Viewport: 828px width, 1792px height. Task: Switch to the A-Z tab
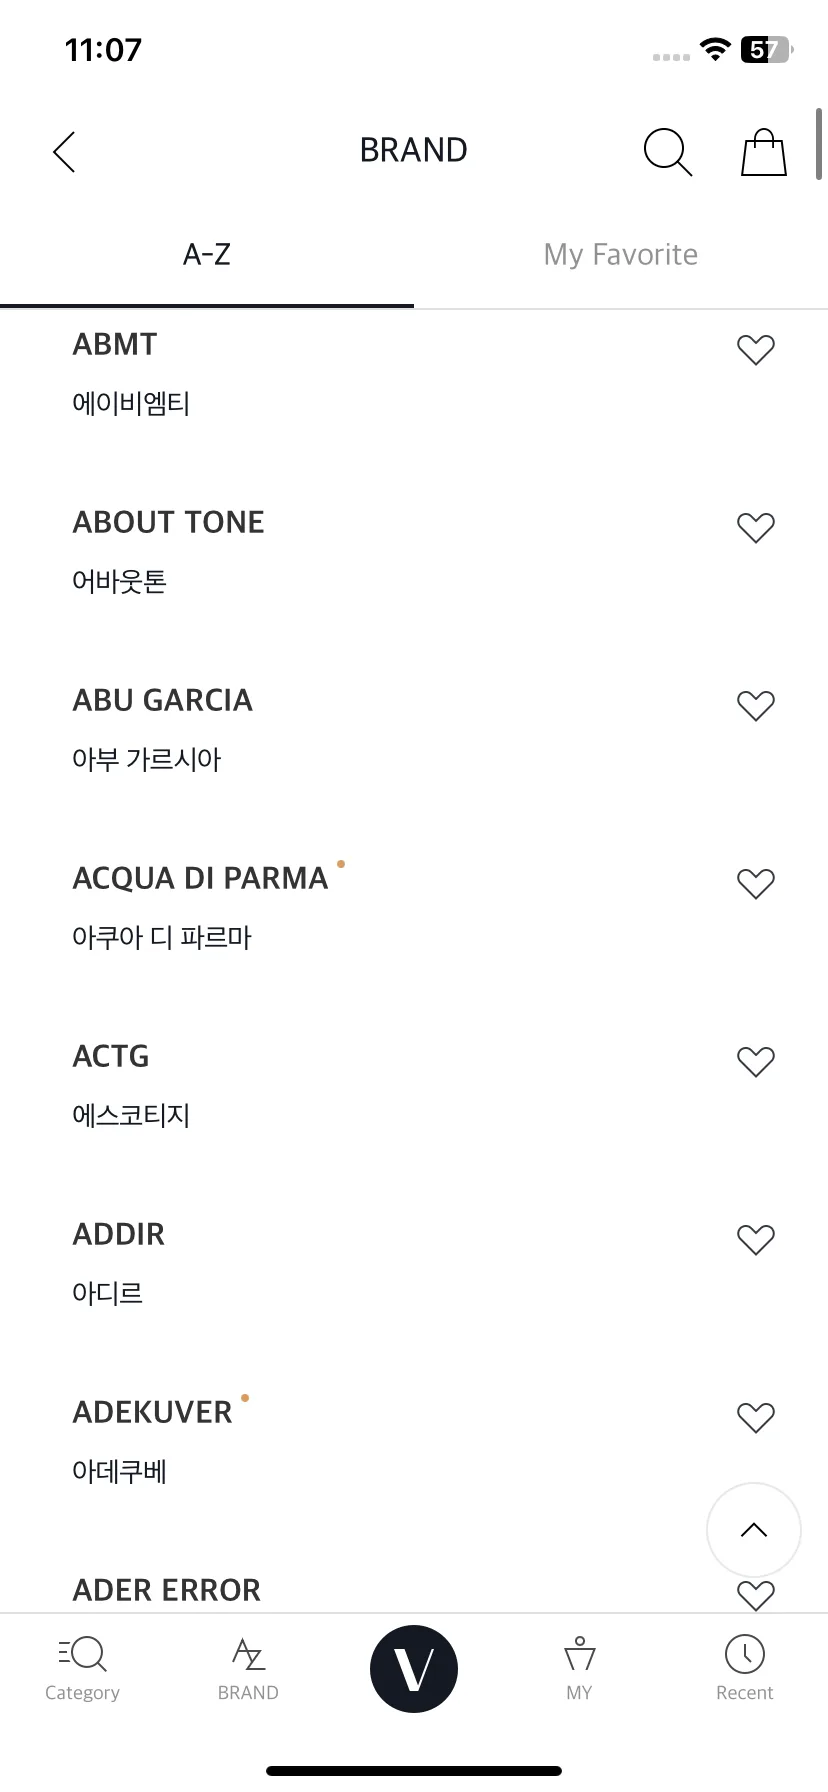pyautogui.click(x=207, y=255)
